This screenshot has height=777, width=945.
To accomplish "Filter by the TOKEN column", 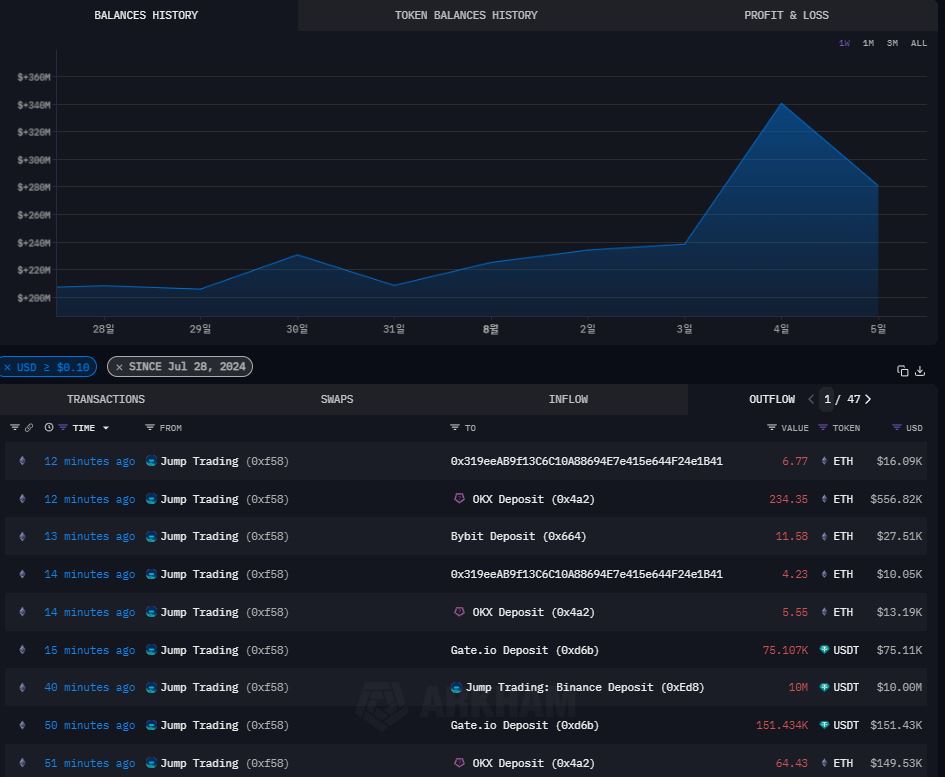I will click(x=823, y=427).
